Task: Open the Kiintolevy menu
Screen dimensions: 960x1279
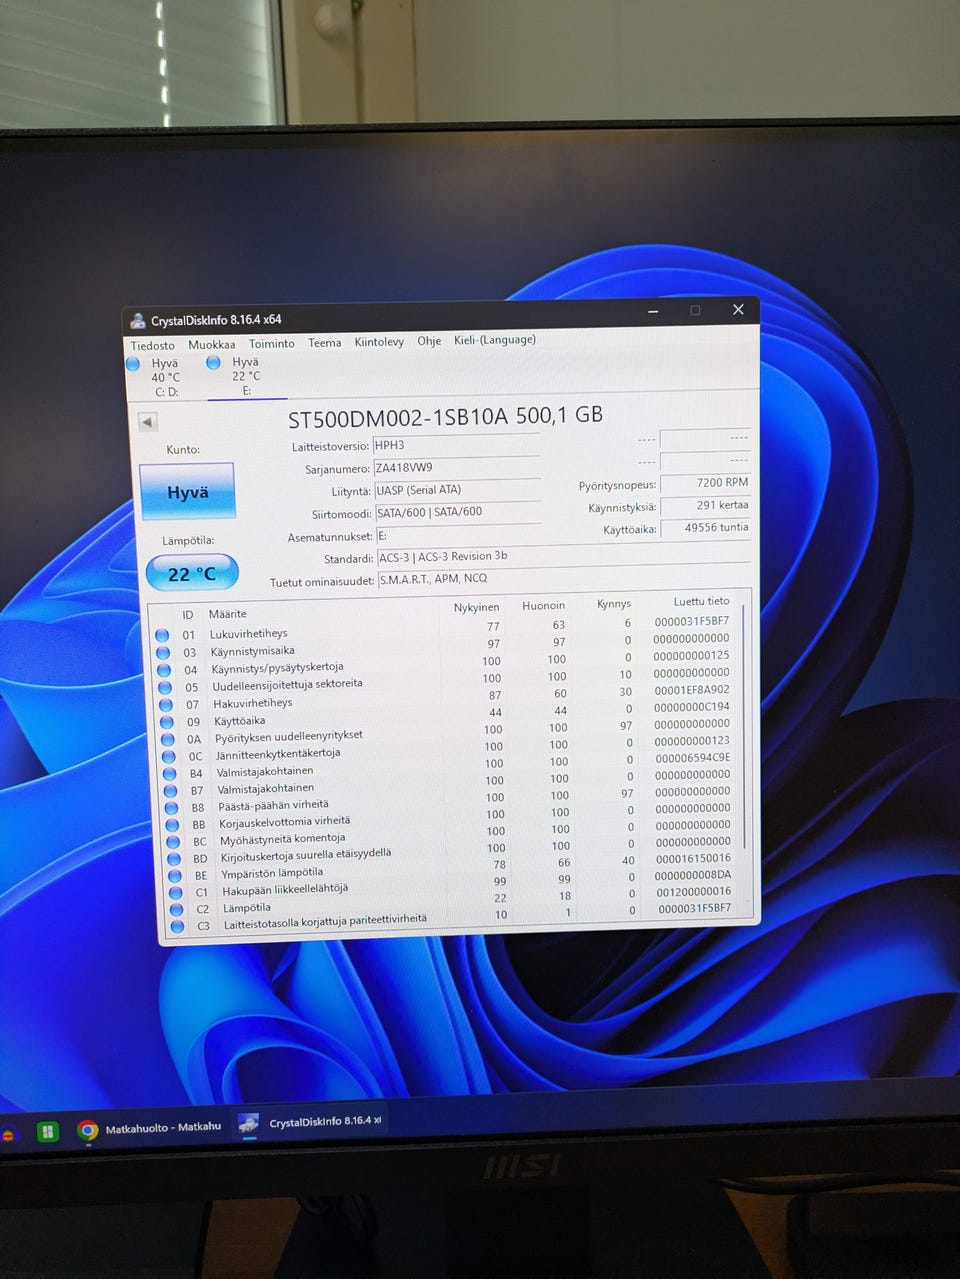Action: [379, 342]
